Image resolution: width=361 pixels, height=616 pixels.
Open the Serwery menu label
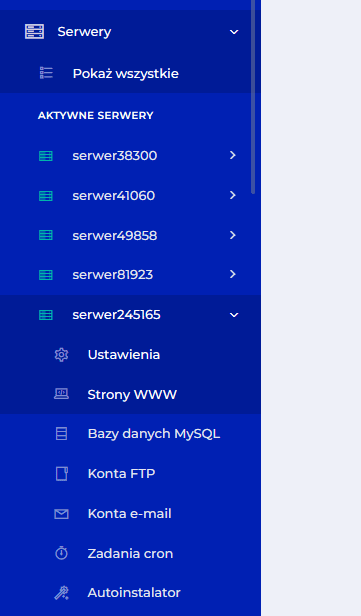(84, 31)
